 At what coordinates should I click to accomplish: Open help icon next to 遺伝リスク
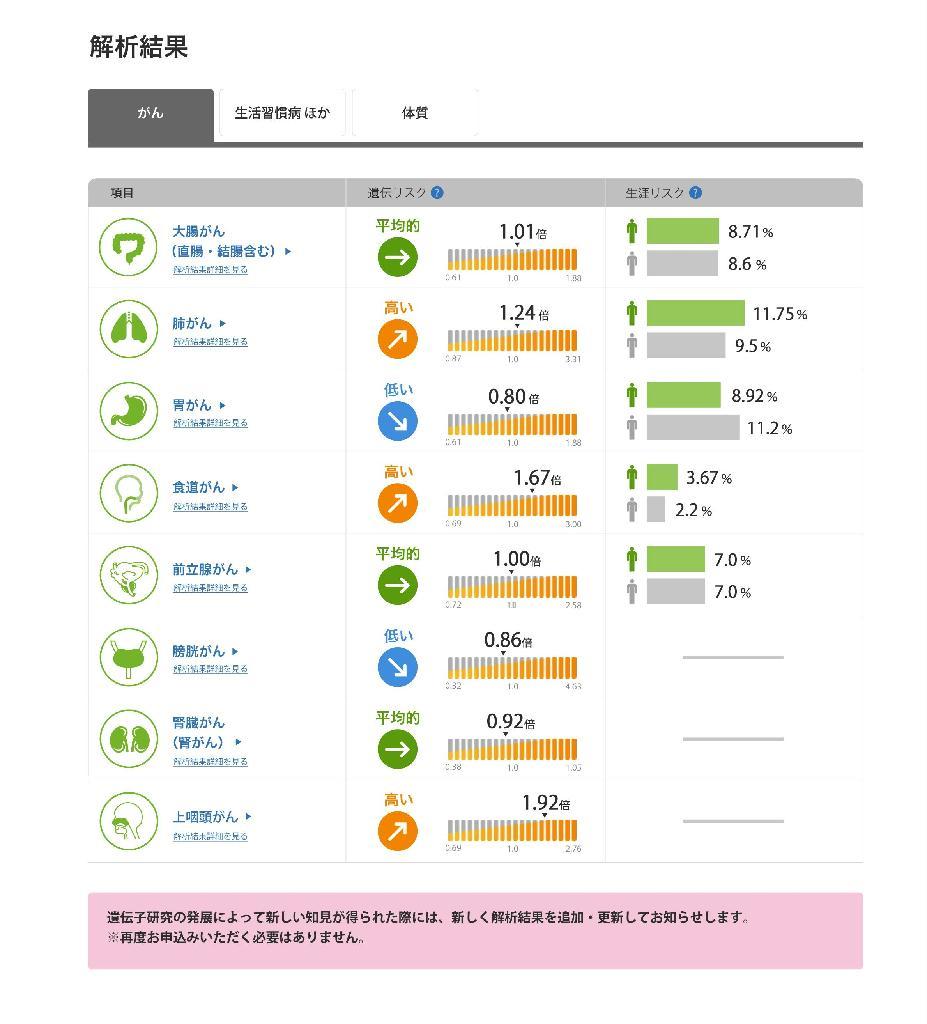[437, 193]
